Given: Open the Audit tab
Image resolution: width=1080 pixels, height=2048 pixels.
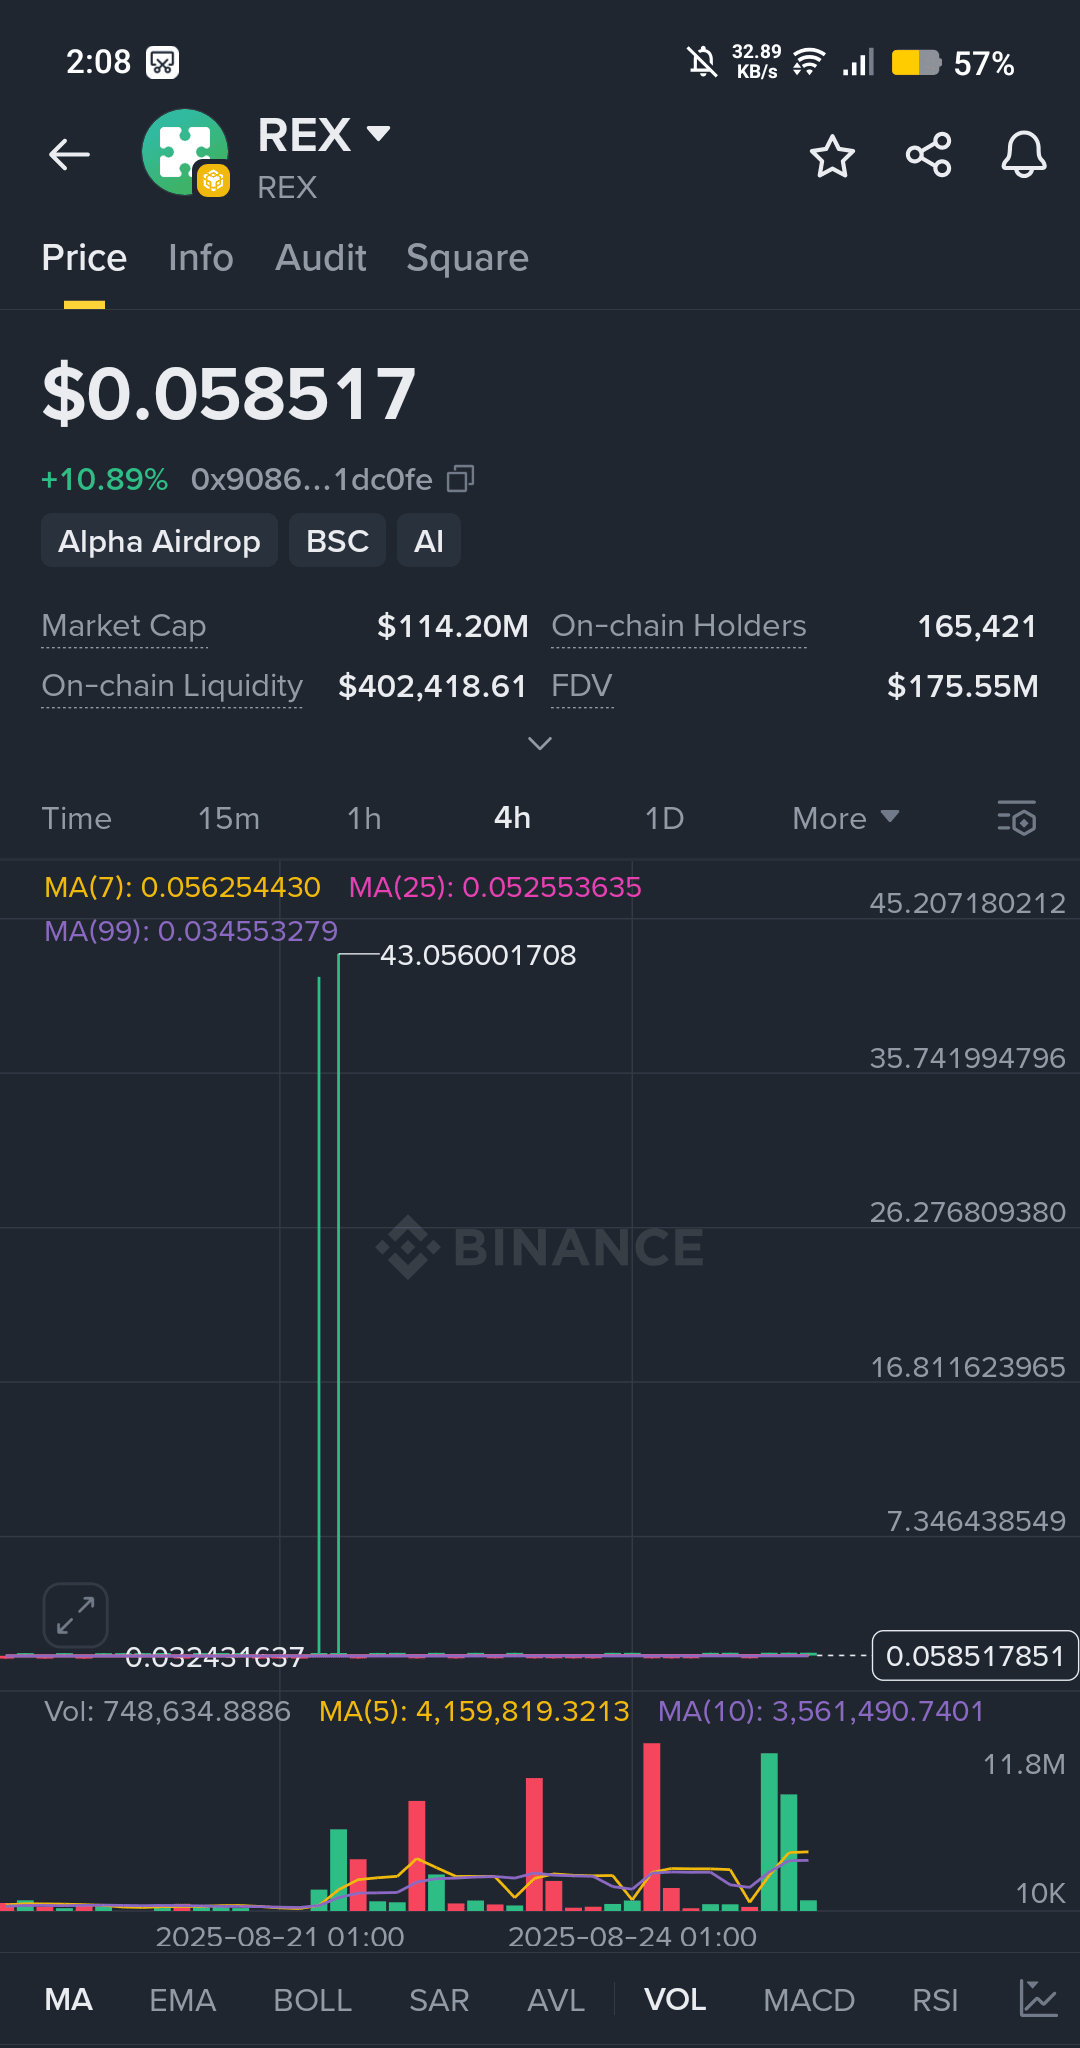Looking at the screenshot, I should pos(321,258).
